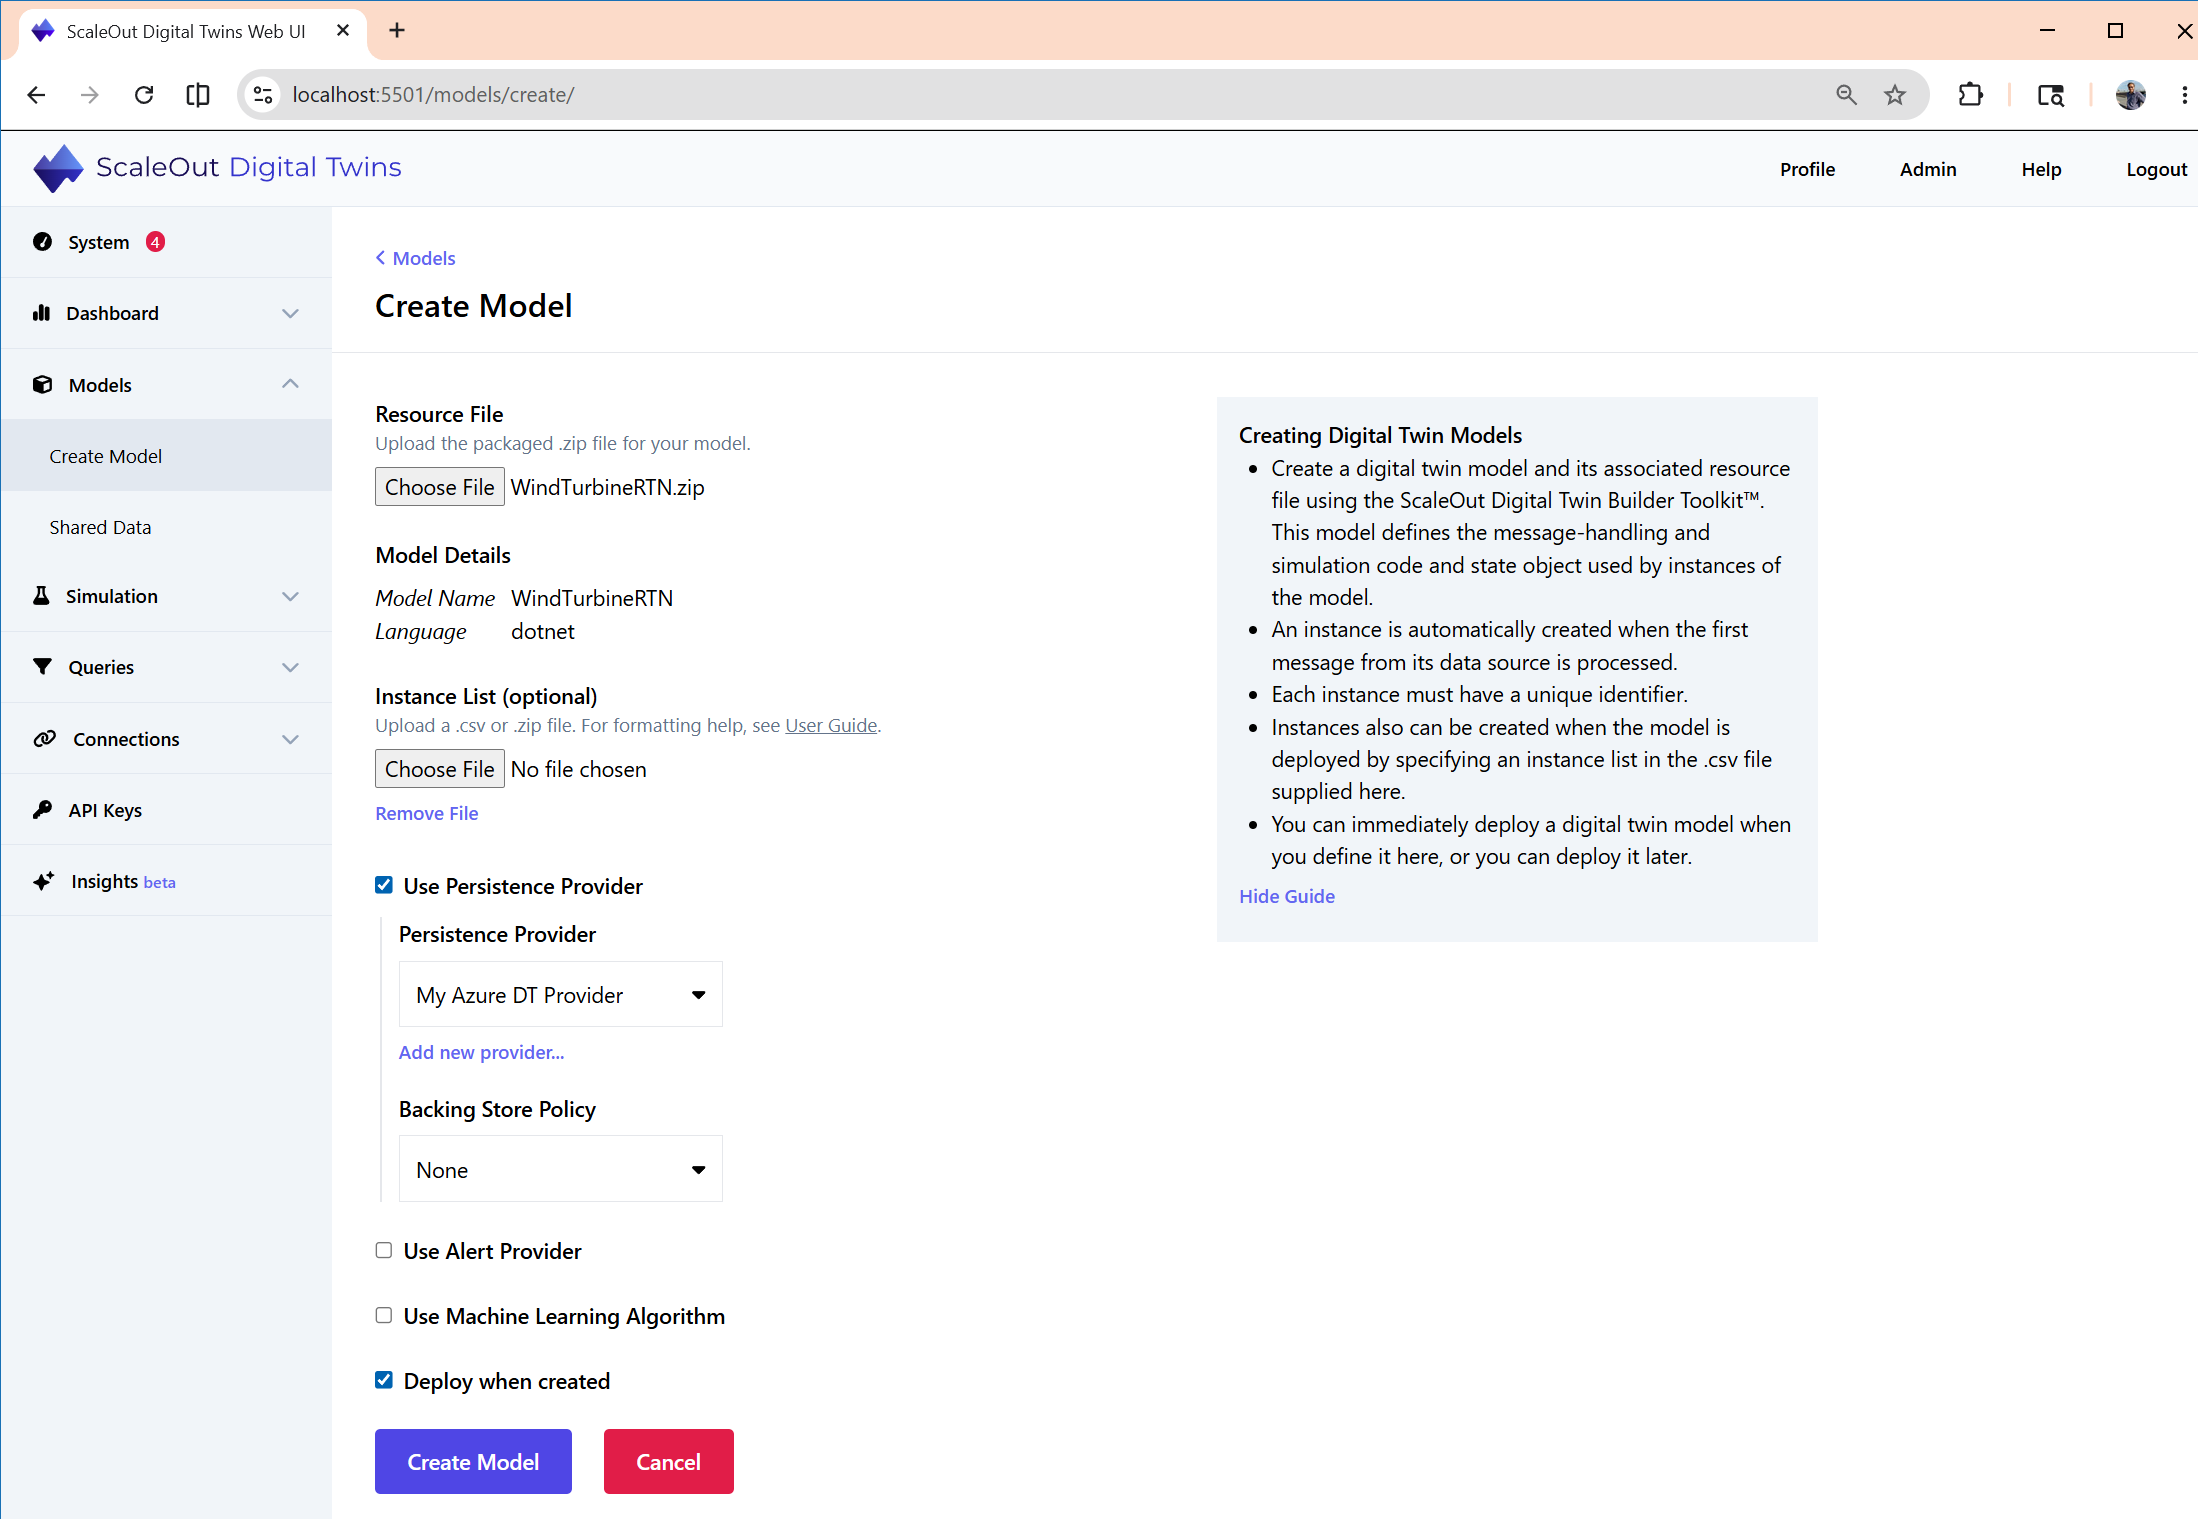Expand the Connections menu chevron
Screen dimensions: 2198x1519
[x=290, y=739]
